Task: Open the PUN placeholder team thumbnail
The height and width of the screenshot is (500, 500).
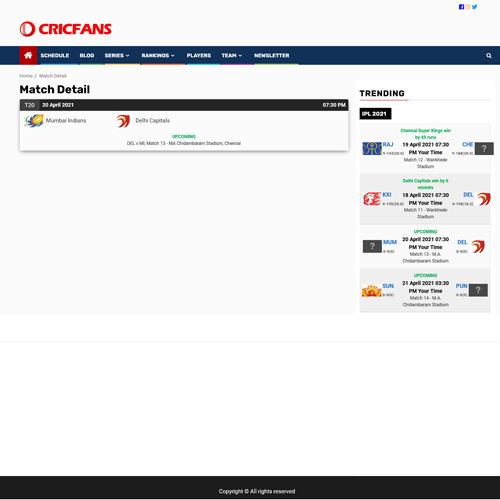Action: (x=478, y=290)
